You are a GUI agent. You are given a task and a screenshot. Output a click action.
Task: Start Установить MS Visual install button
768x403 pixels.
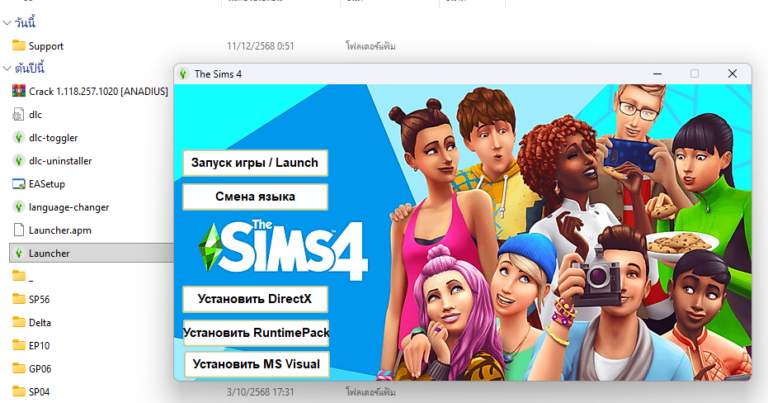pyautogui.click(x=257, y=364)
